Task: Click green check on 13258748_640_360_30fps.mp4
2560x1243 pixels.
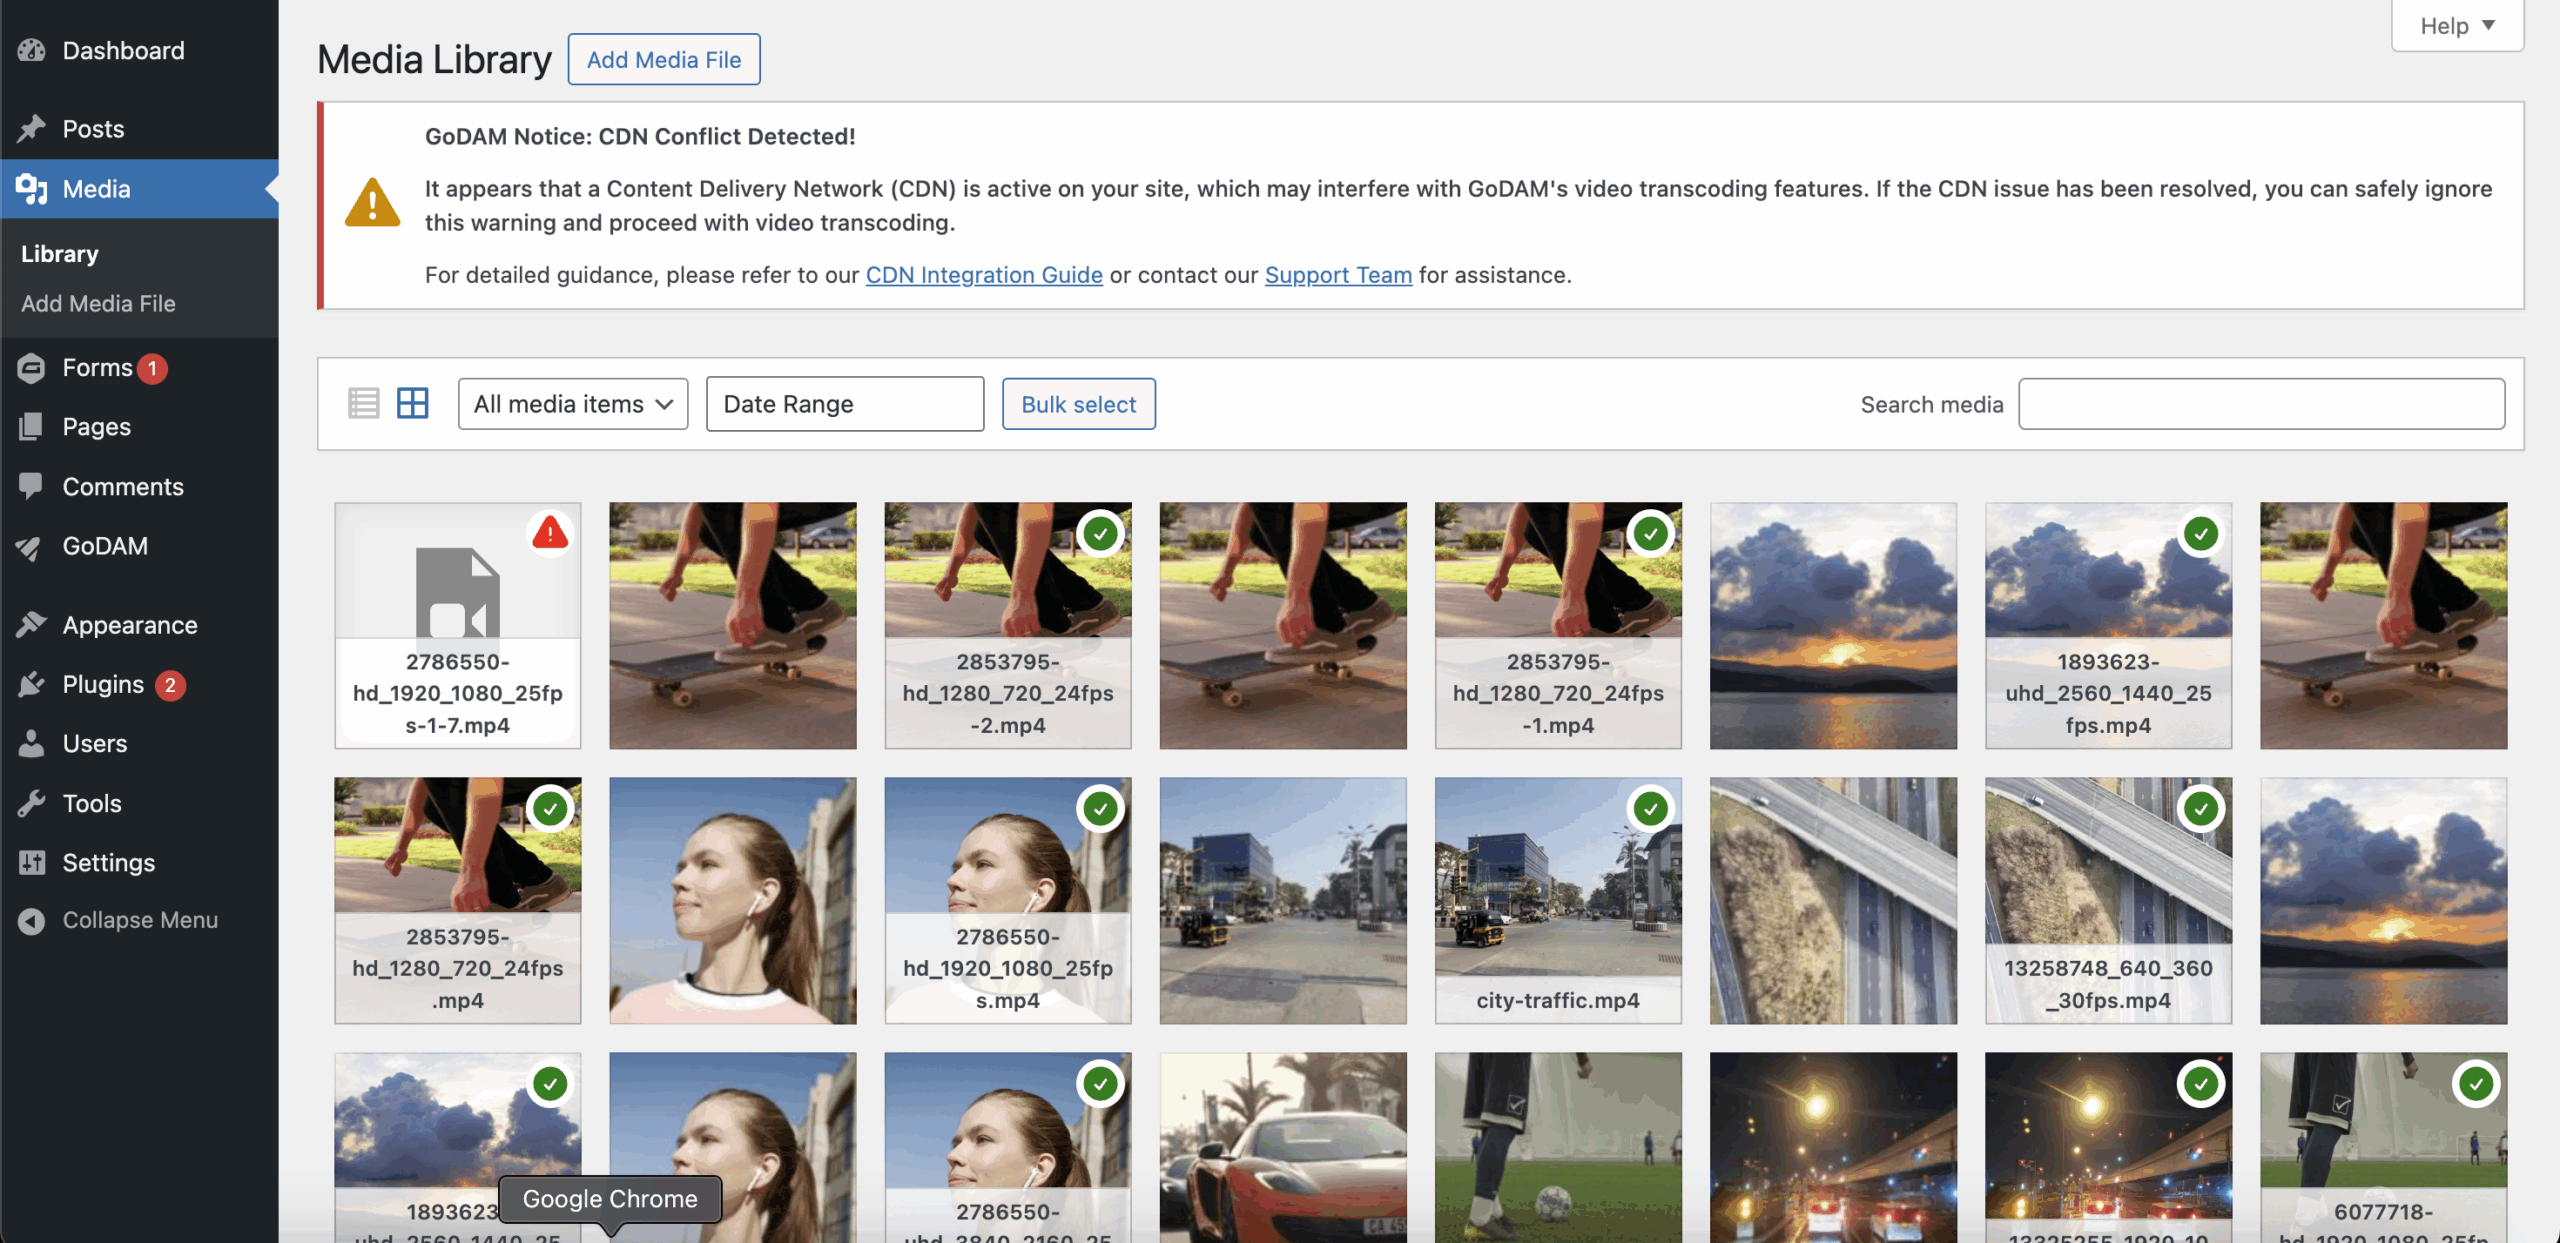Action: pos(2200,809)
